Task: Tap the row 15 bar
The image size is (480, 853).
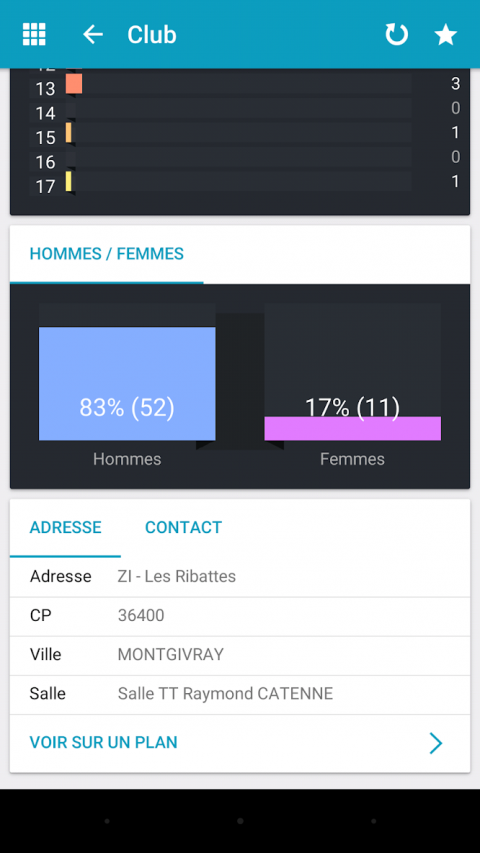Action: 69,133
